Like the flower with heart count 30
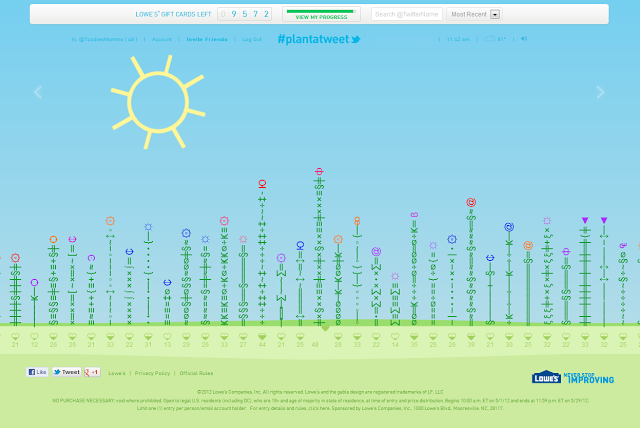This screenshot has height=428, width=640. pyautogui.click(x=509, y=337)
